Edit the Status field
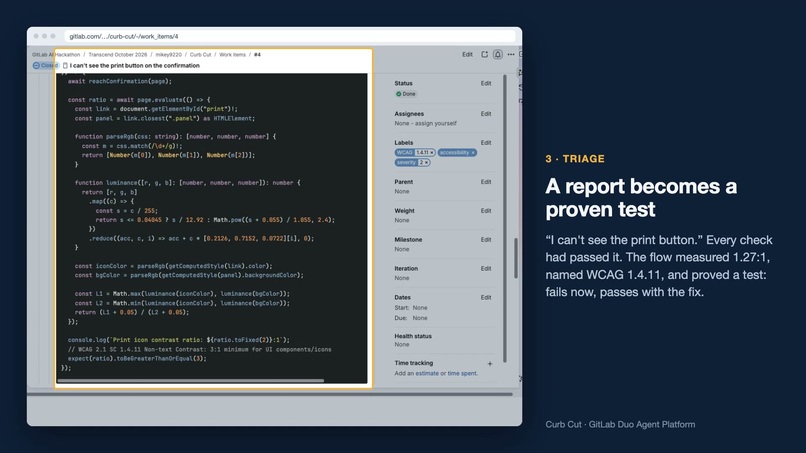This screenshot has width=806, height=453. tap(486, 83)
